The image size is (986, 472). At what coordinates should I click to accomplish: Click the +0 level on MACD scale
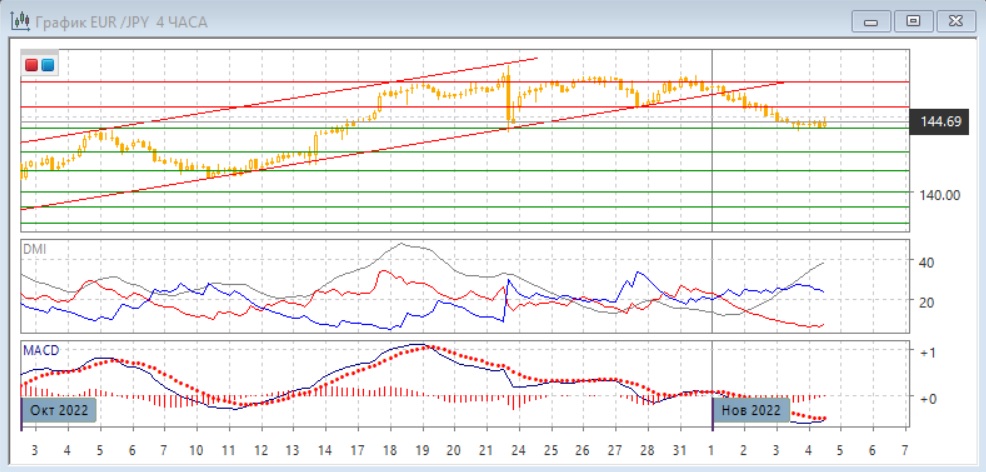click(x=928, y=397)
